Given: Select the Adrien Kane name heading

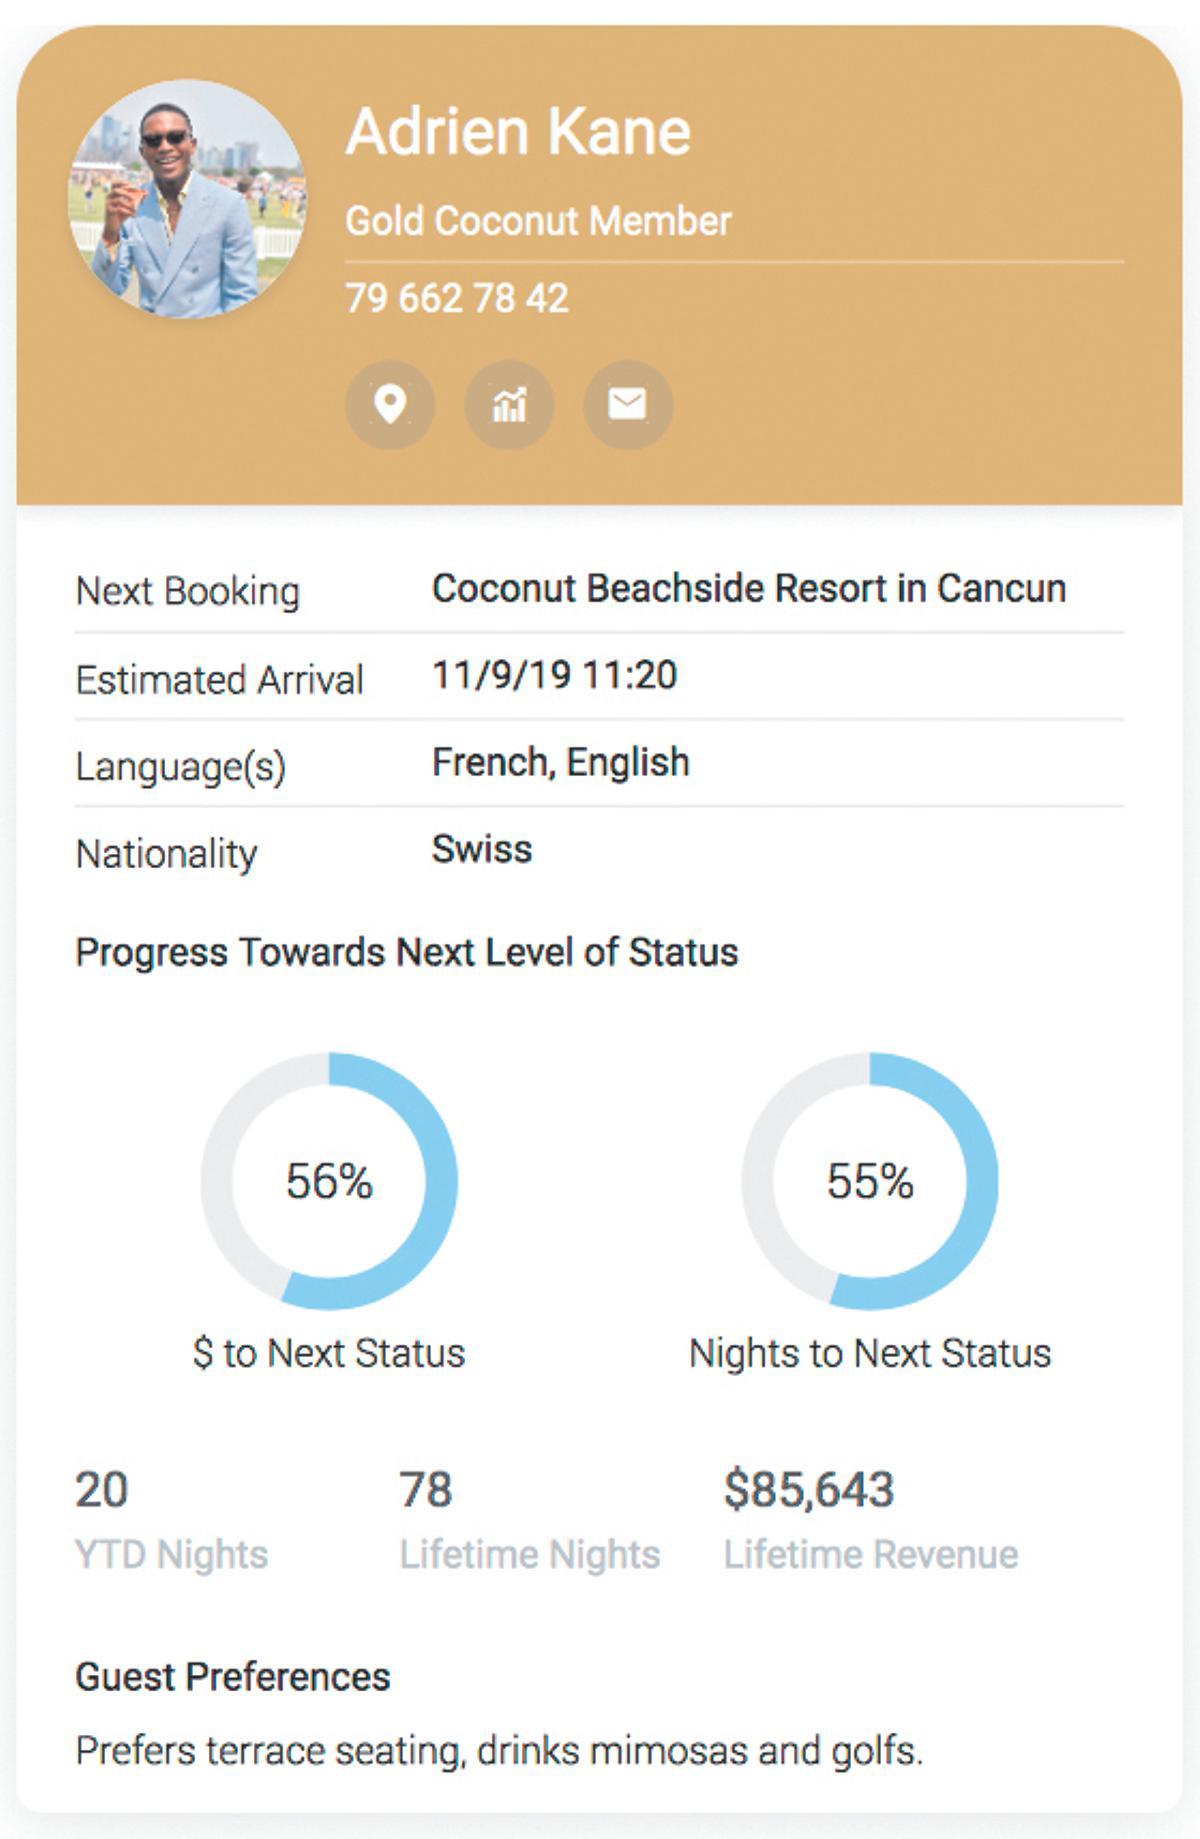Looking at the screenshot, I should pyautogui.click(x=518, y=132).
